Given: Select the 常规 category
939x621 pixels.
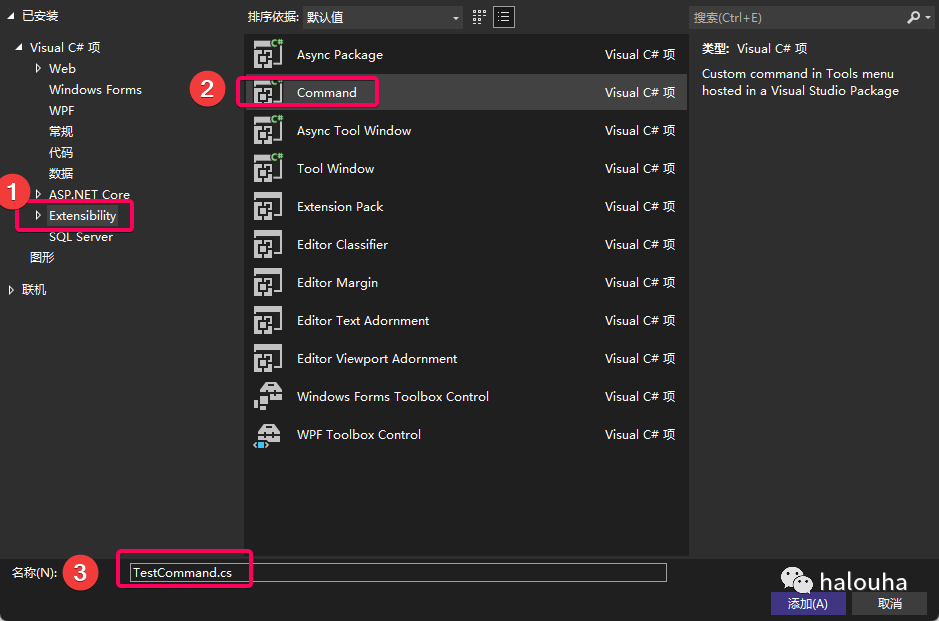Looking at the screenshot, I should point(61,131).
